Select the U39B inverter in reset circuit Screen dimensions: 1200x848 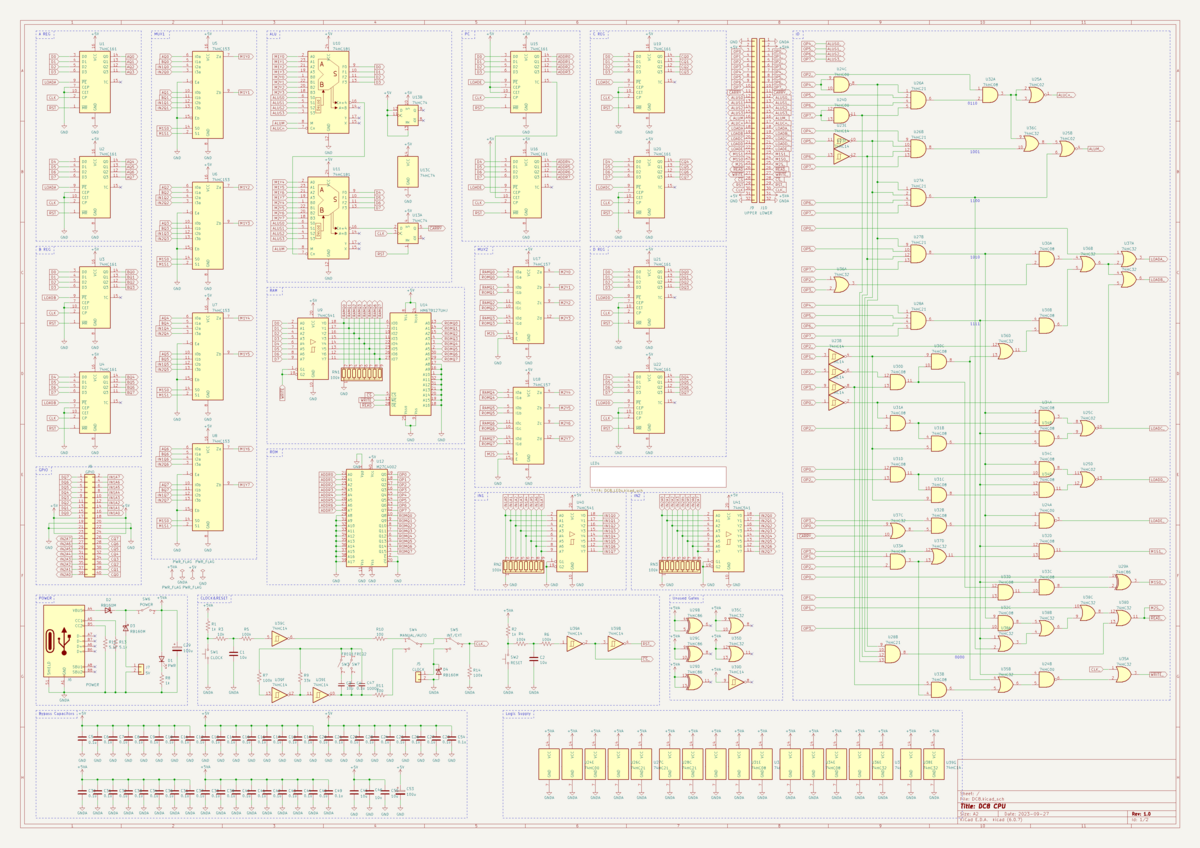click(x=616, y=645)
